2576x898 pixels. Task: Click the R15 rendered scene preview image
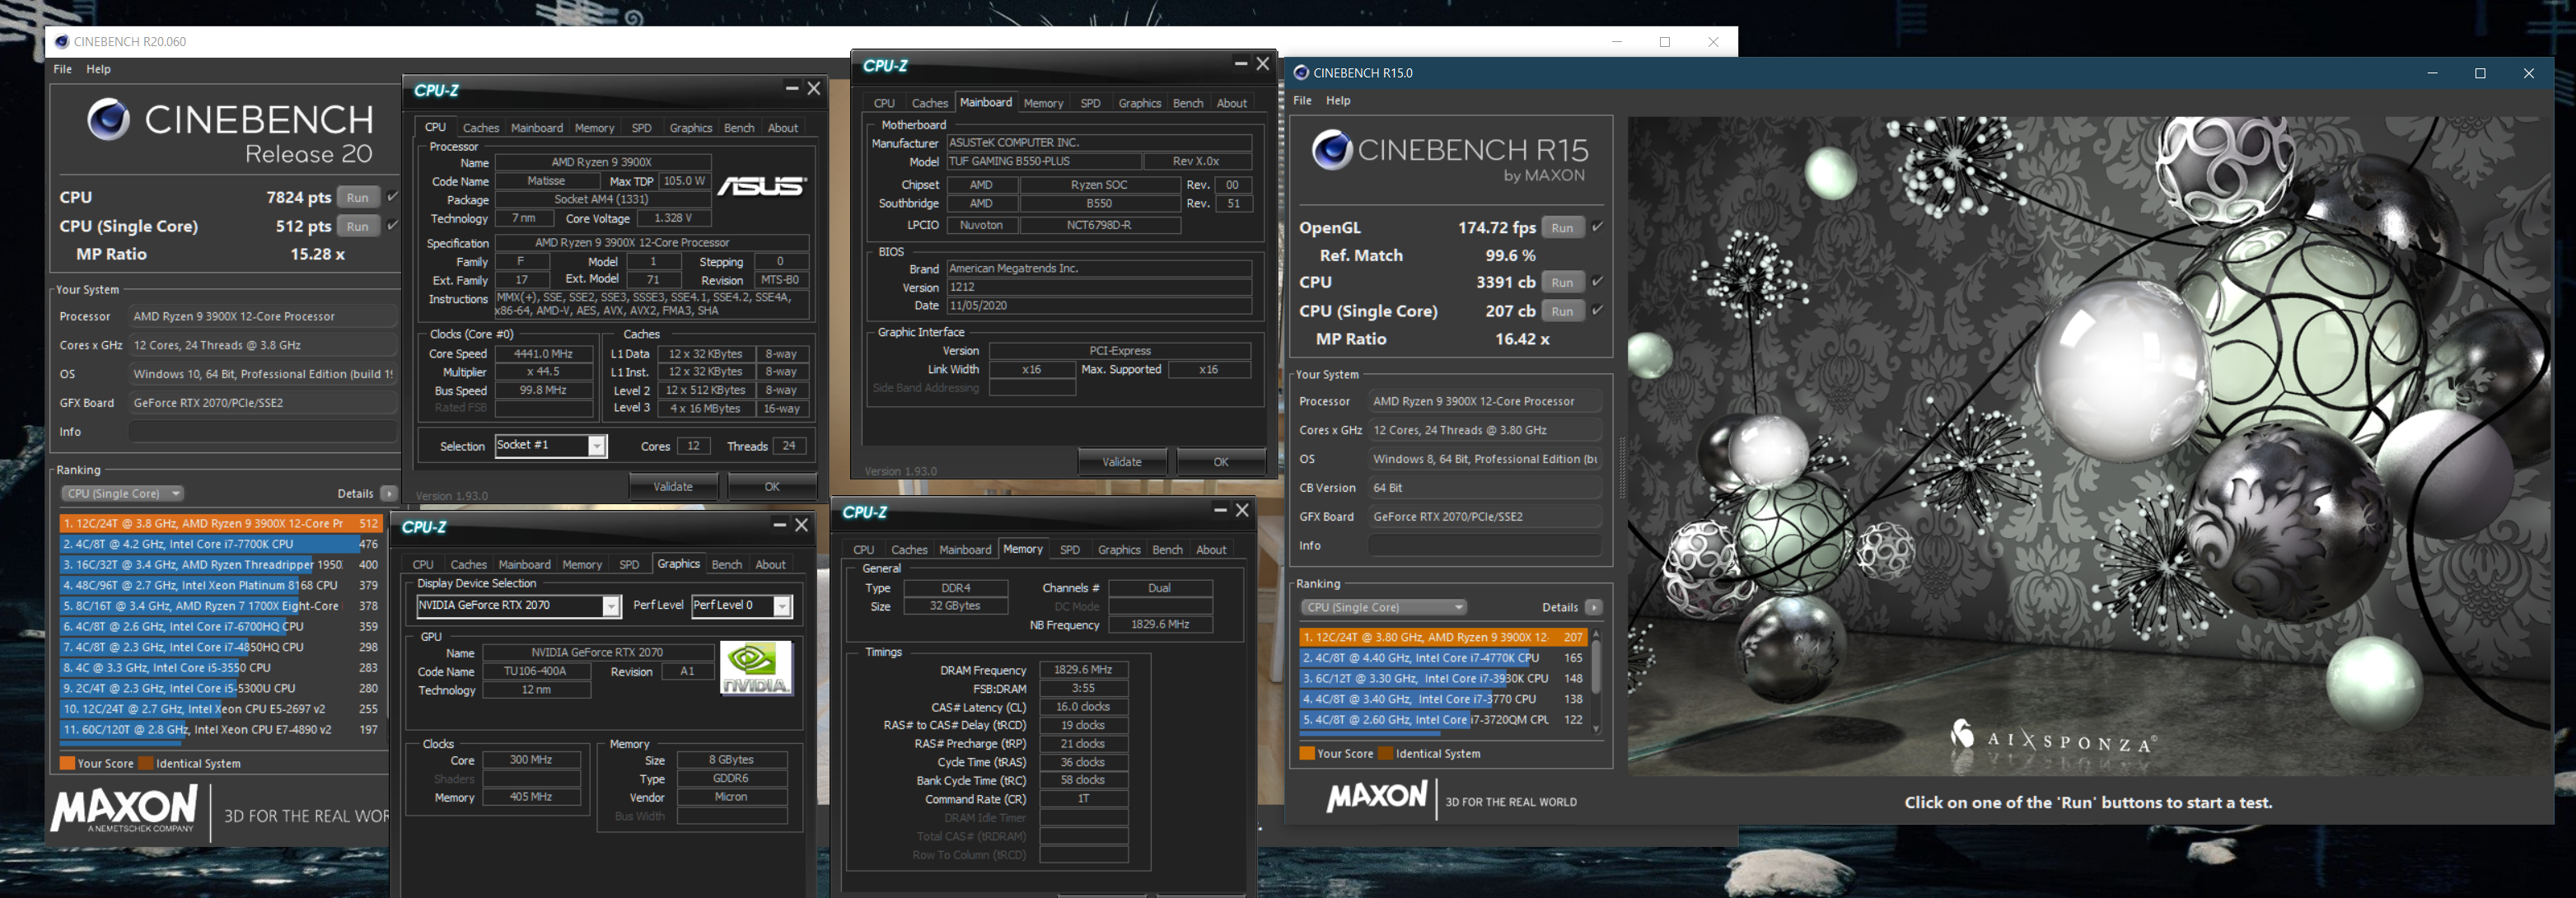(x=2089, y=446)
